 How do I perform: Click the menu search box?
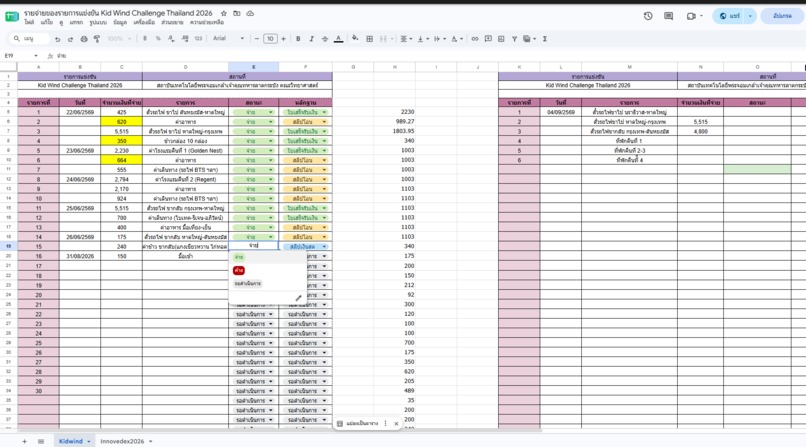pyautogui.click(x=29, y=39)
